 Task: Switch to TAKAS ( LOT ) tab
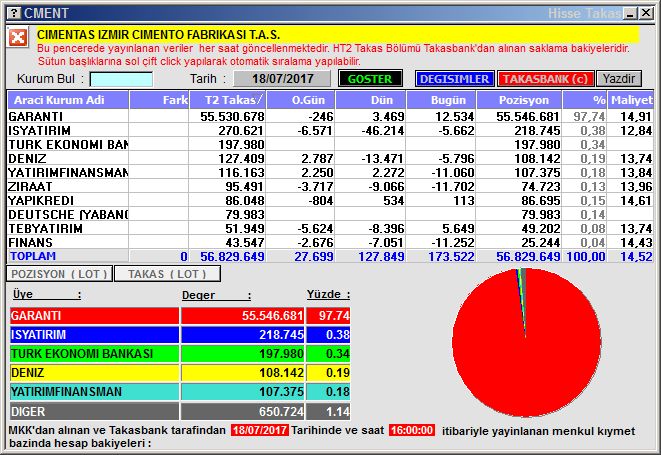(167, 274)
